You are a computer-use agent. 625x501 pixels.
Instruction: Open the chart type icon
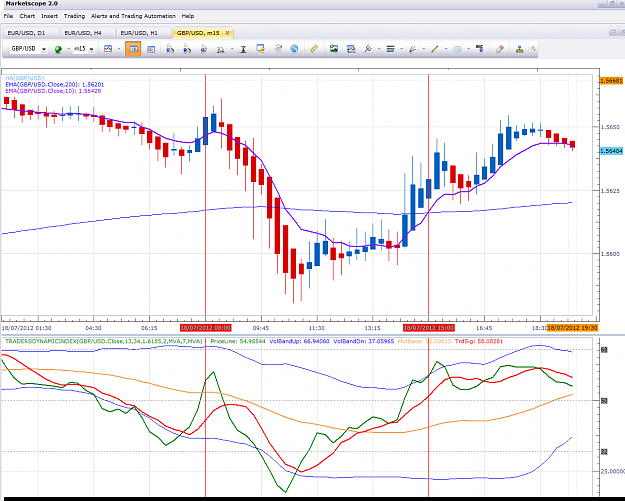(x=108, y=49)
